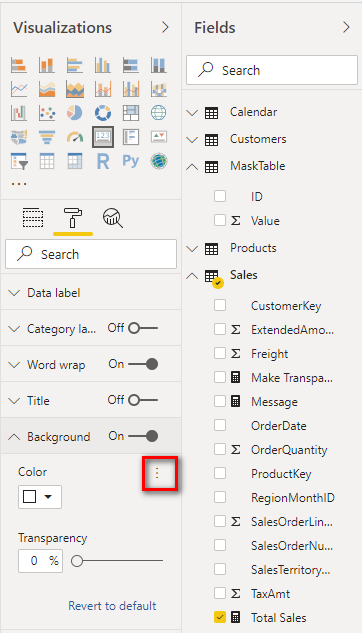This screenshot has width=363, height=633.
Task: Collapse the MaskTable table
Action: 192,166
